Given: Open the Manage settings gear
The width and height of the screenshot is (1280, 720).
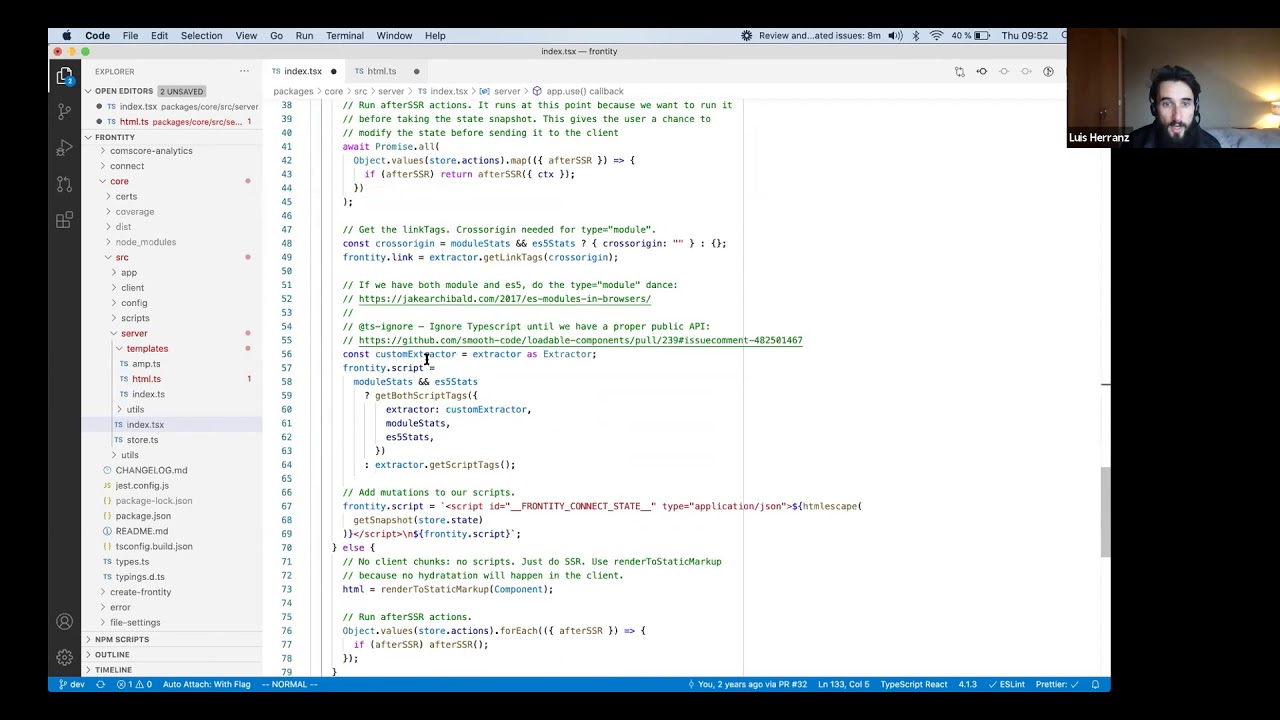Looking at the screenshot, I should point(64,657).
